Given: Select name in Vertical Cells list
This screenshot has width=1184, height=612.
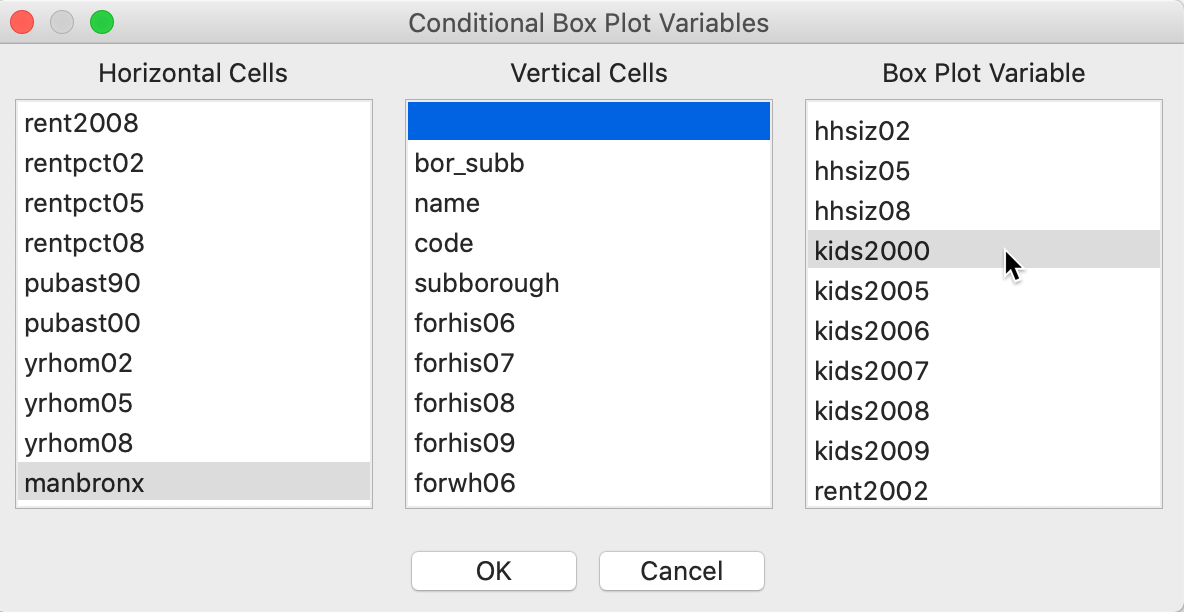Looking at the screenshot, I should 447,203.
